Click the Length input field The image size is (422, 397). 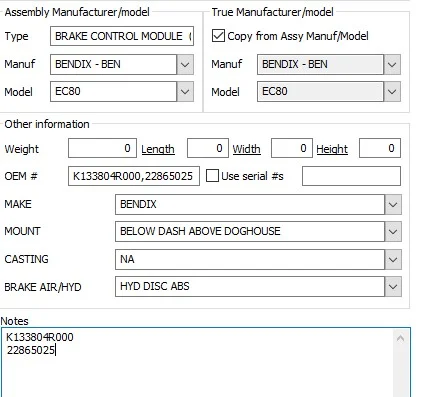(208, 148)
